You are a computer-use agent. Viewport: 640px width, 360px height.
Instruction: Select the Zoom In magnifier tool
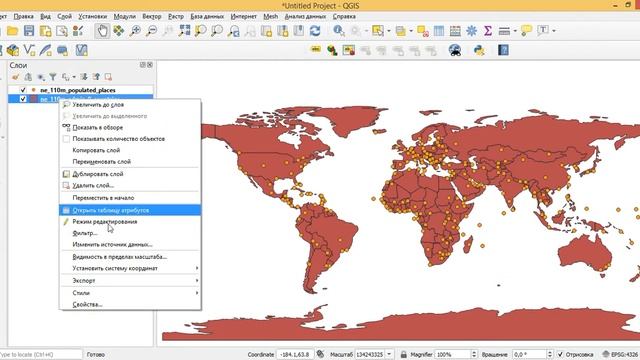pyautogui.click(x=135, y=31)
